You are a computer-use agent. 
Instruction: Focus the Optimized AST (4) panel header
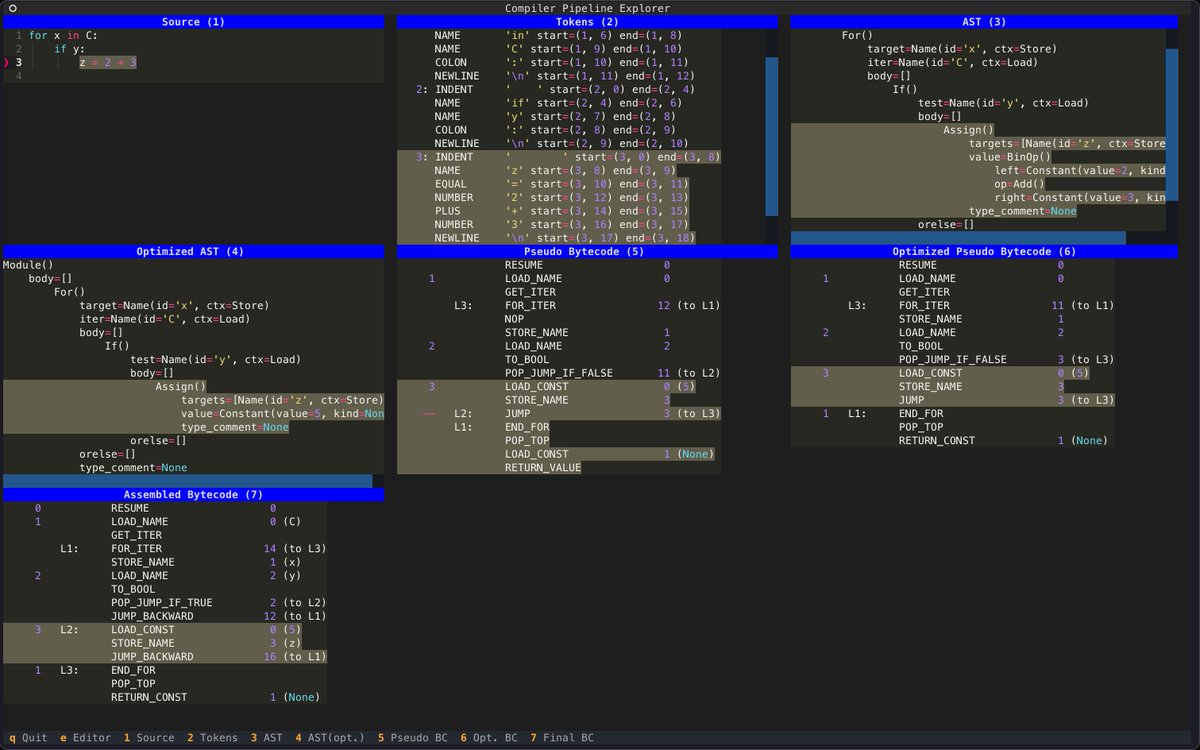193,252
